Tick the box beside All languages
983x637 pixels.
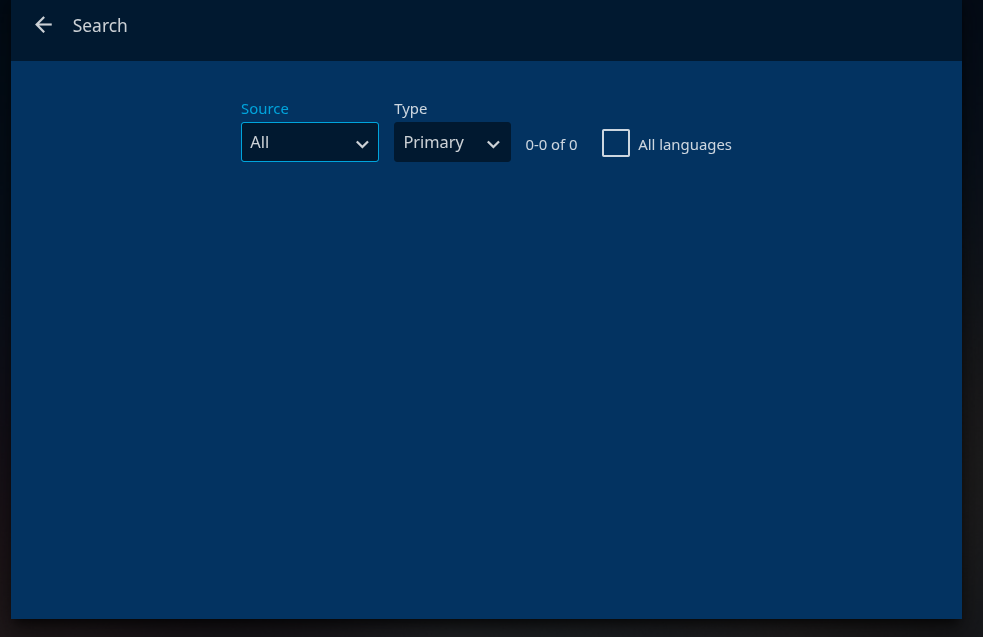(616, 143)
